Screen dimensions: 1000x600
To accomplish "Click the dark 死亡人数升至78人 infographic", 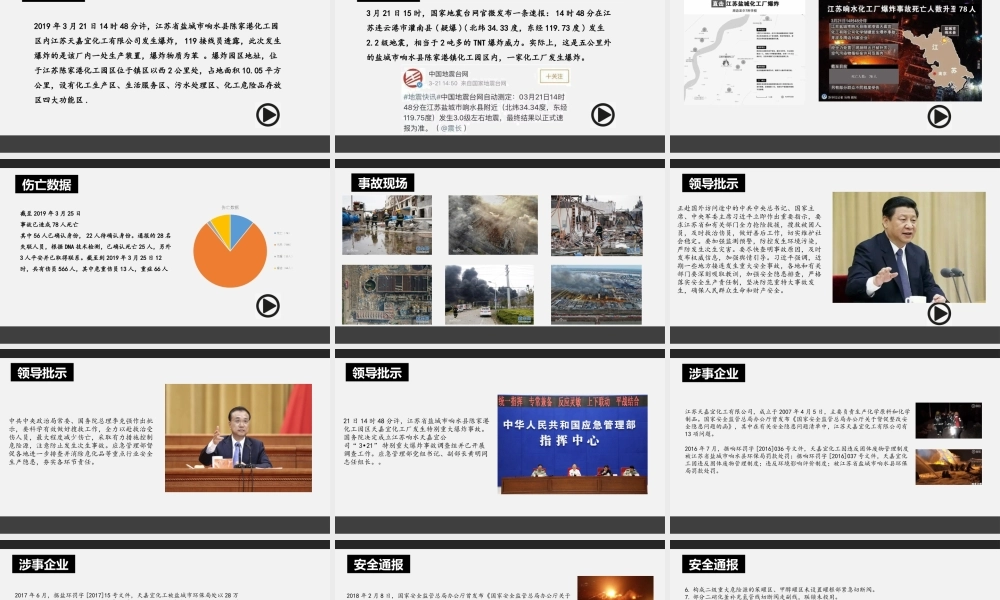I will coord(900,51).
